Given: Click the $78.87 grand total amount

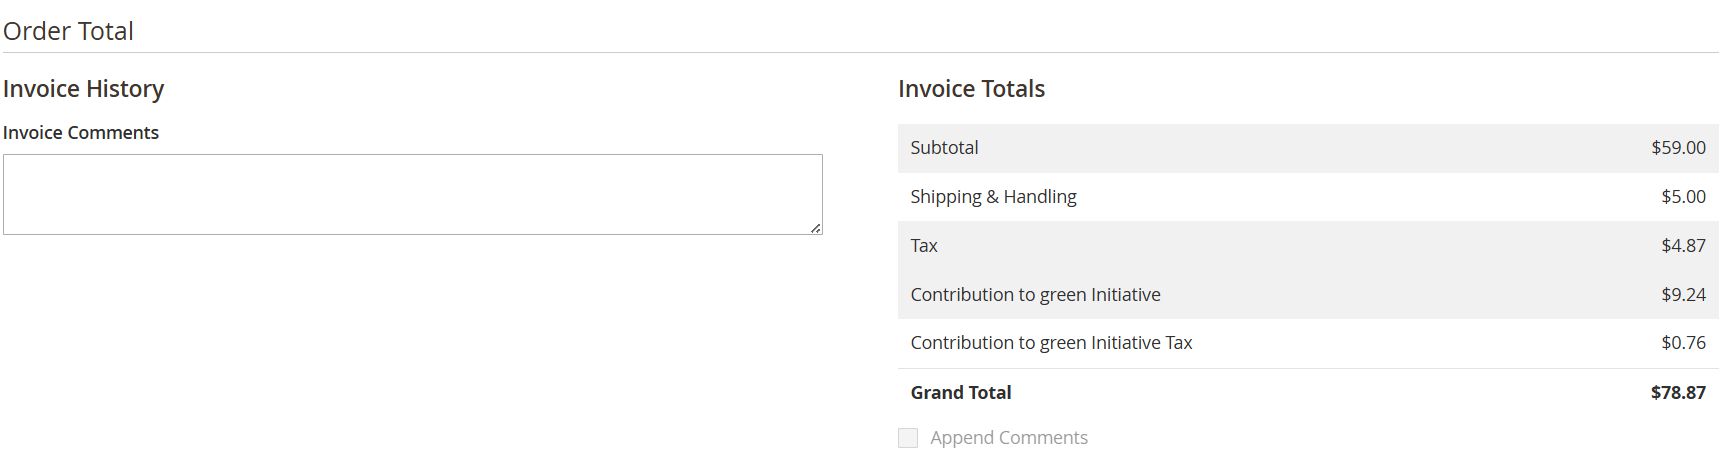Looking at the screenshot, I should tap(1678, 393).
